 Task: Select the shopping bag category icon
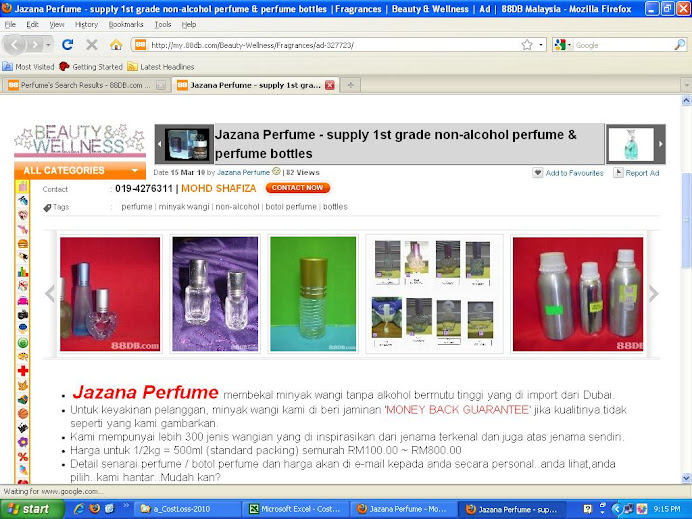23,186
